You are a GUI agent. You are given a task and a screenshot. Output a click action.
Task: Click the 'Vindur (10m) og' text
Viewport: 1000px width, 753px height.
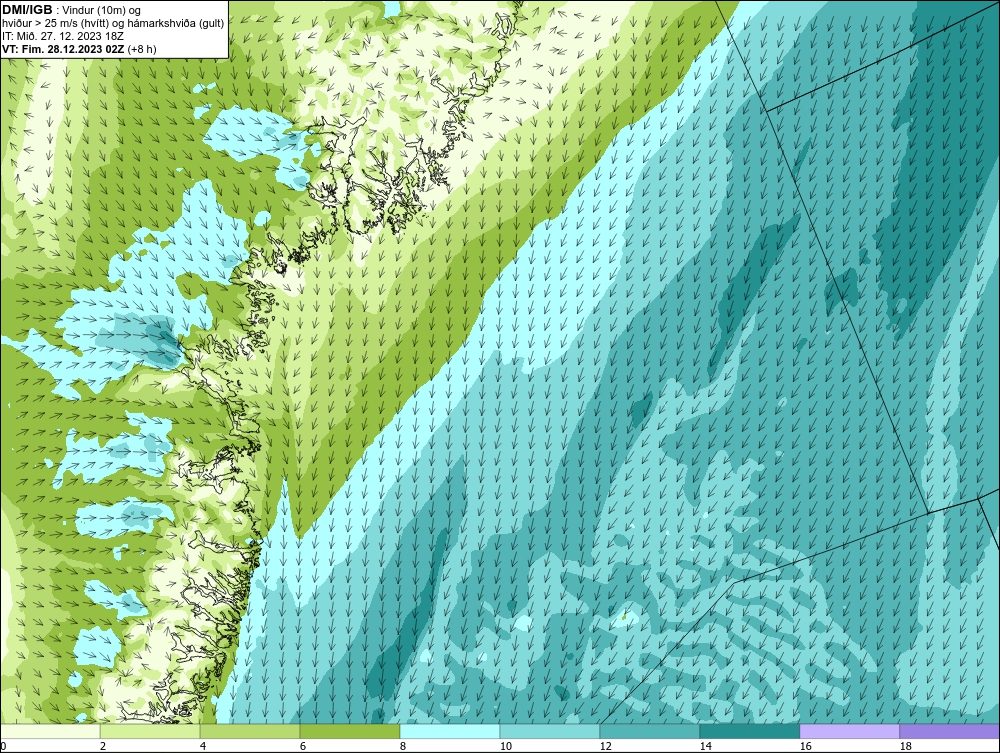(x=103, y=10)
